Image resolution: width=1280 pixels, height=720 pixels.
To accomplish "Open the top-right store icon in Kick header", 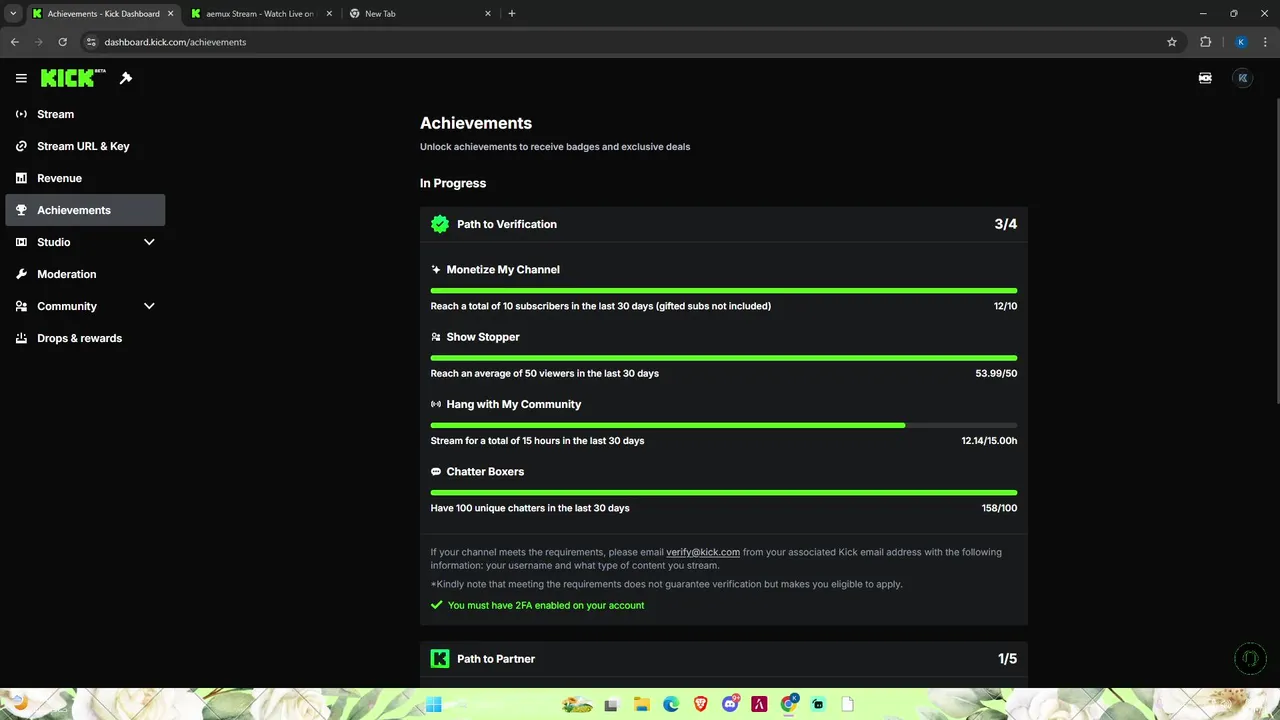I will pos(1205,78).
